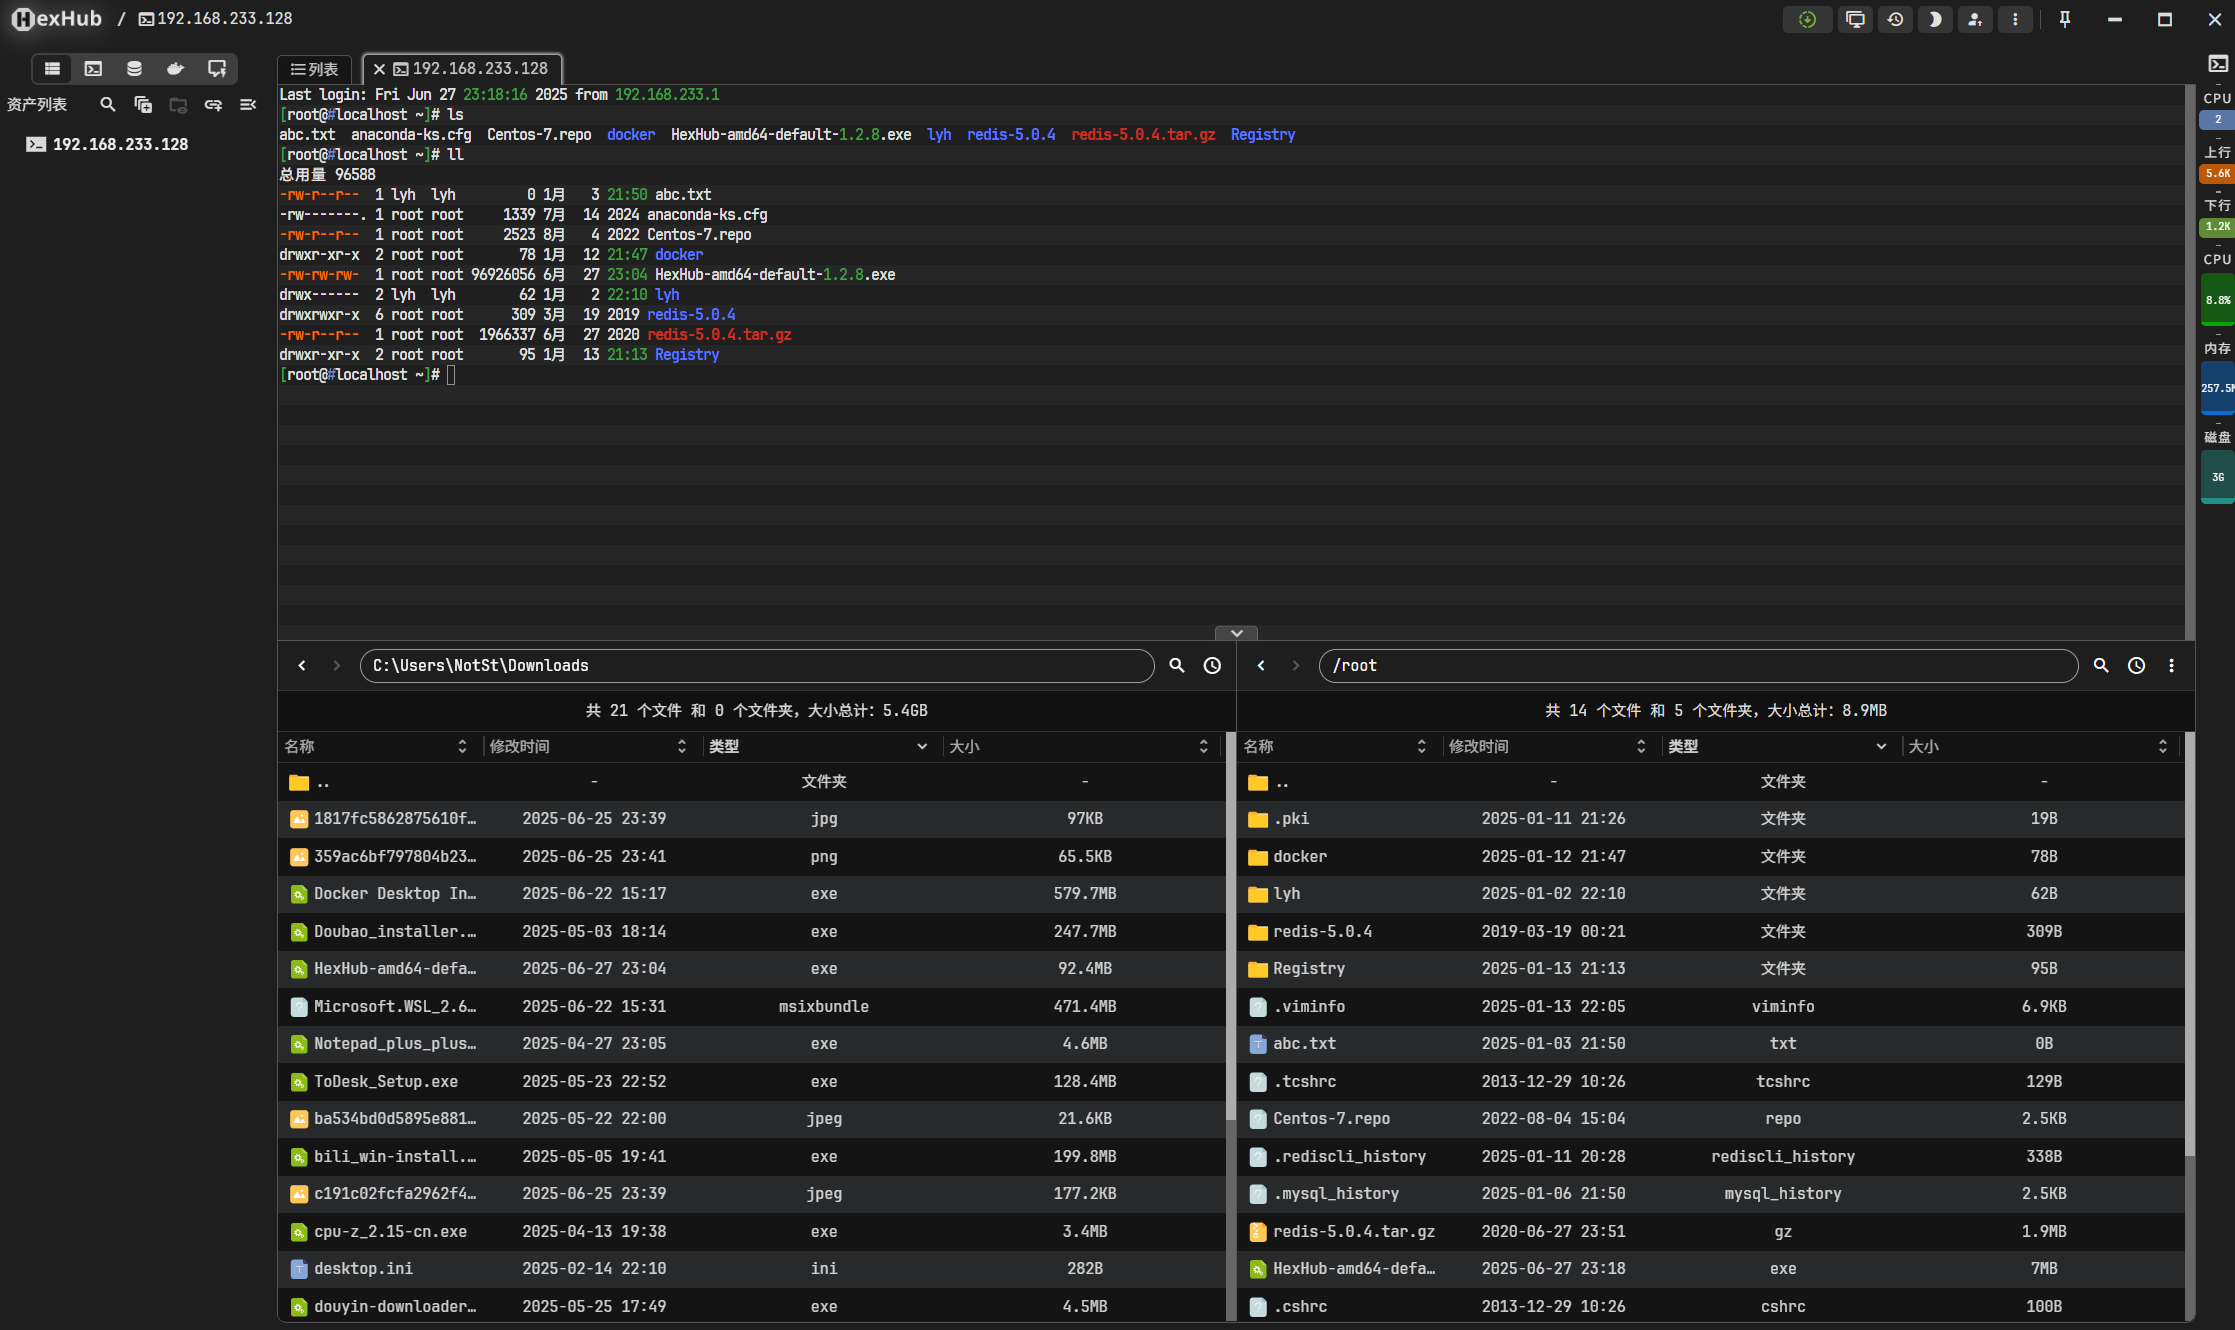Viewport: 2235px width, 1330px height.
Task: Open local 类型 column filter dropdown
Action: pos(922,746)
